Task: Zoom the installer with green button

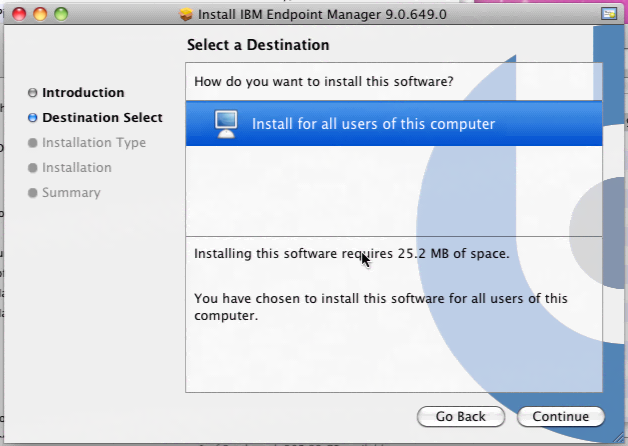Action: [61, 14]
